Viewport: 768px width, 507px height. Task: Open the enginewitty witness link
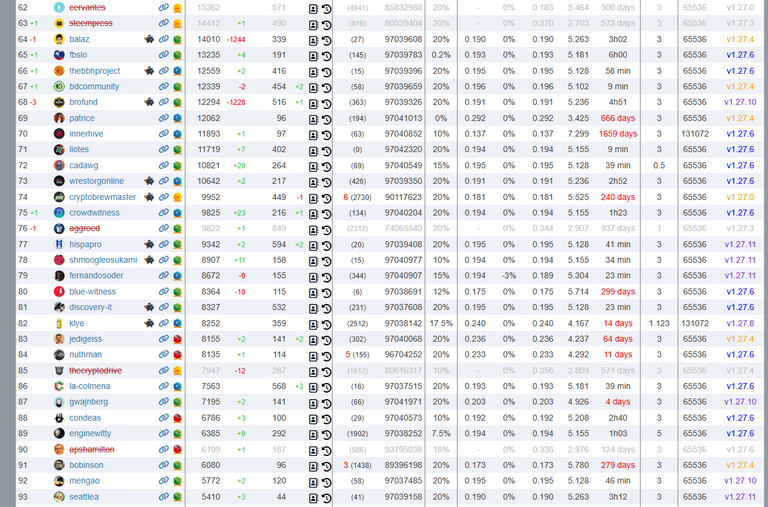(x=90, y=434)
